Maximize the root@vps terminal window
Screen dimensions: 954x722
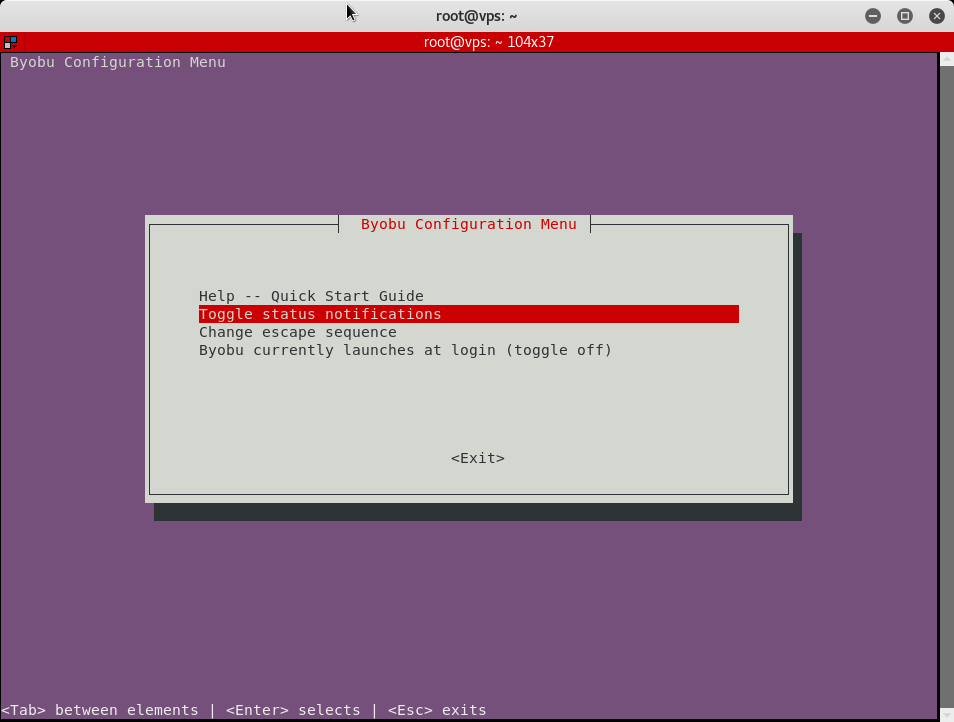(905, 16)
